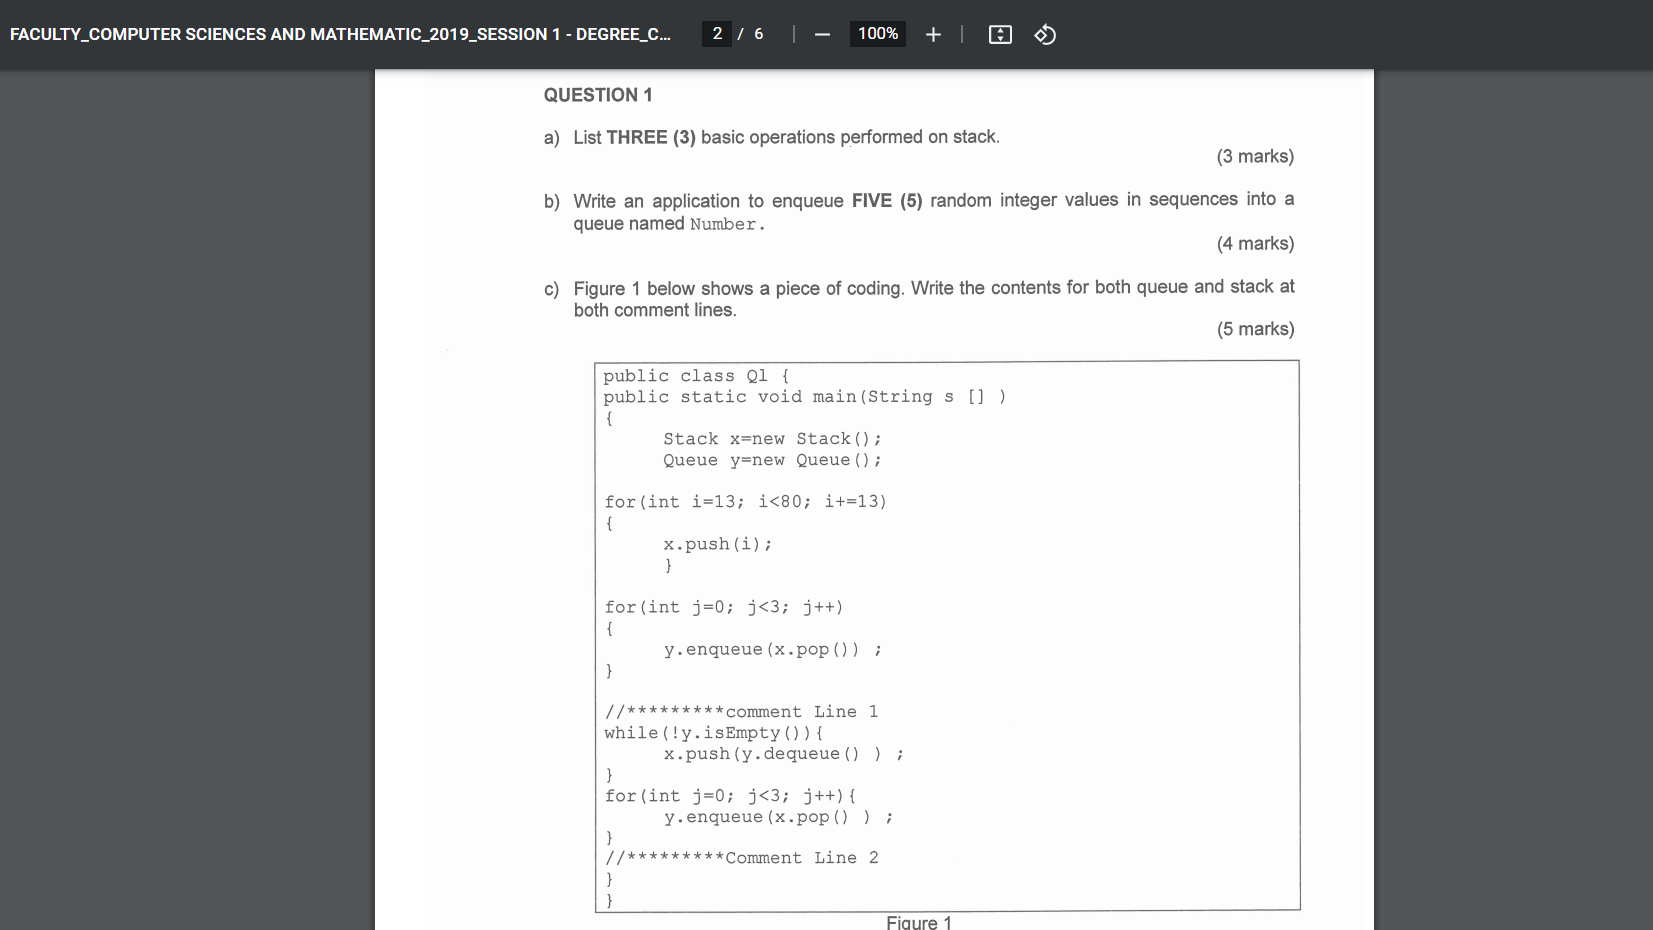Click the 'while(!y.isEmpty()){' line
This screenshot has width=1653, height=930.
[714, 733]
